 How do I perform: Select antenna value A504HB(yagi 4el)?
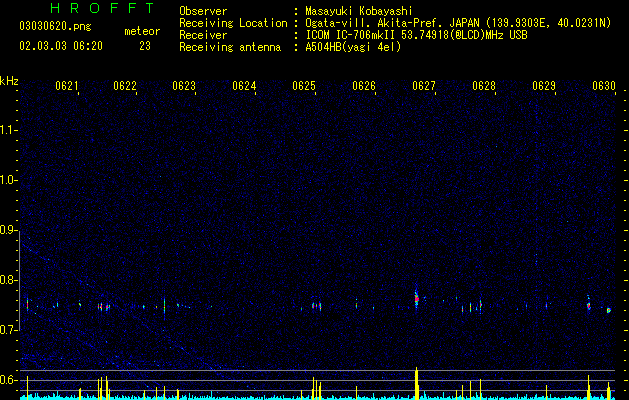pos(353,47)
